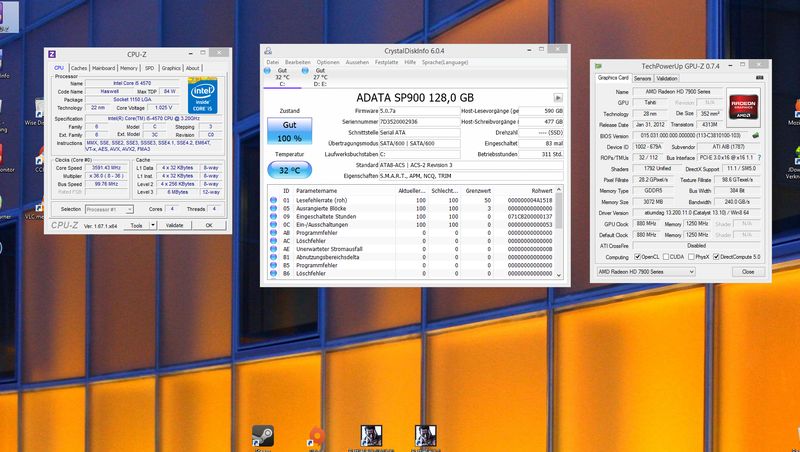800x452 pixels.
Task: Open the Aussehen menu
Action: tap(357, 62)
